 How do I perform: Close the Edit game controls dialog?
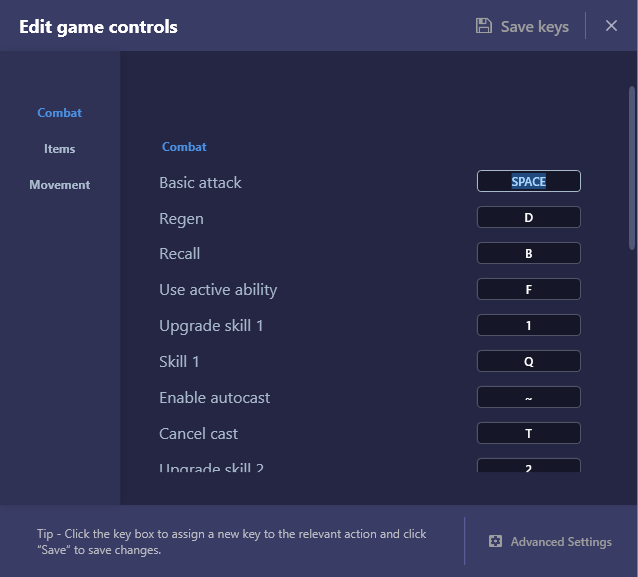click(x=611, y=26)
